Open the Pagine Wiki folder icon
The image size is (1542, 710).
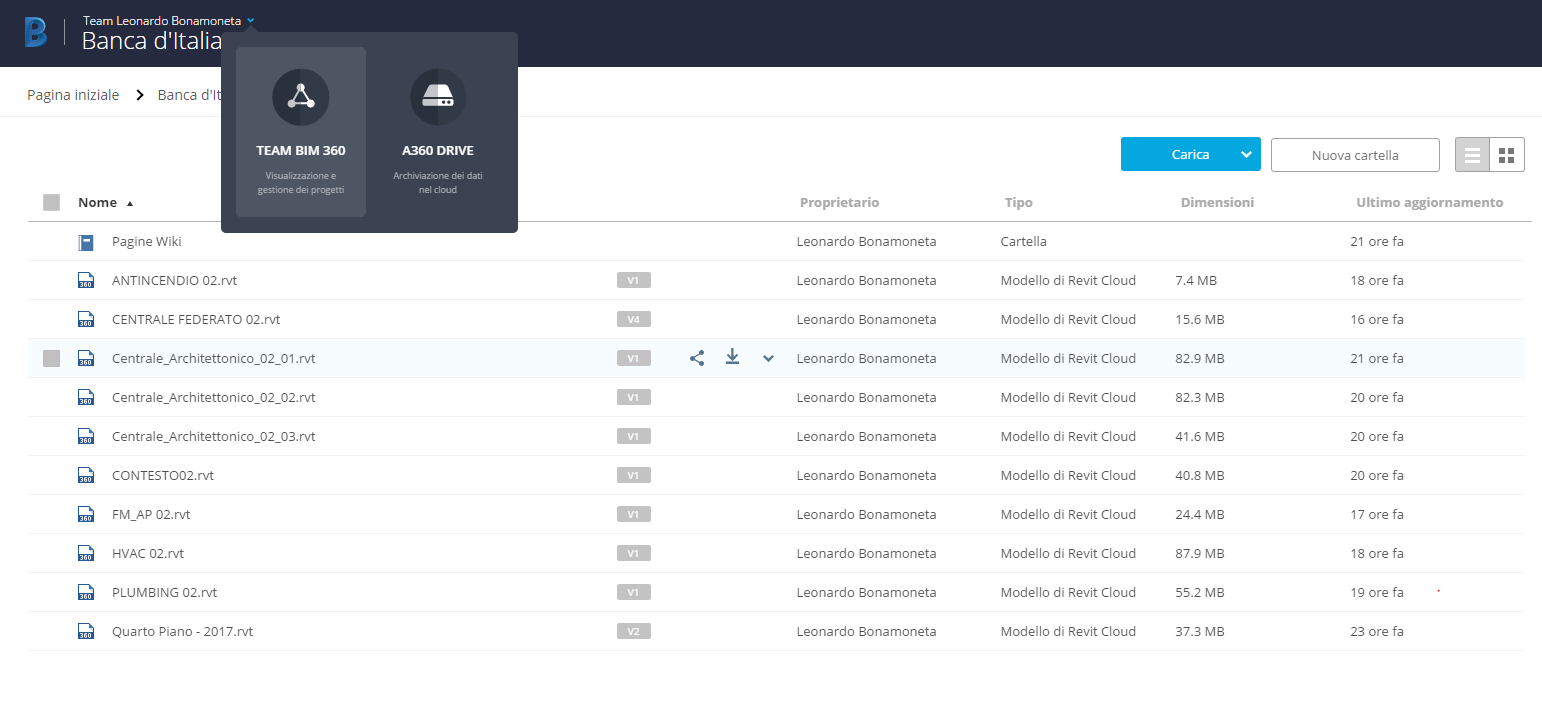(x=86, y=241)
